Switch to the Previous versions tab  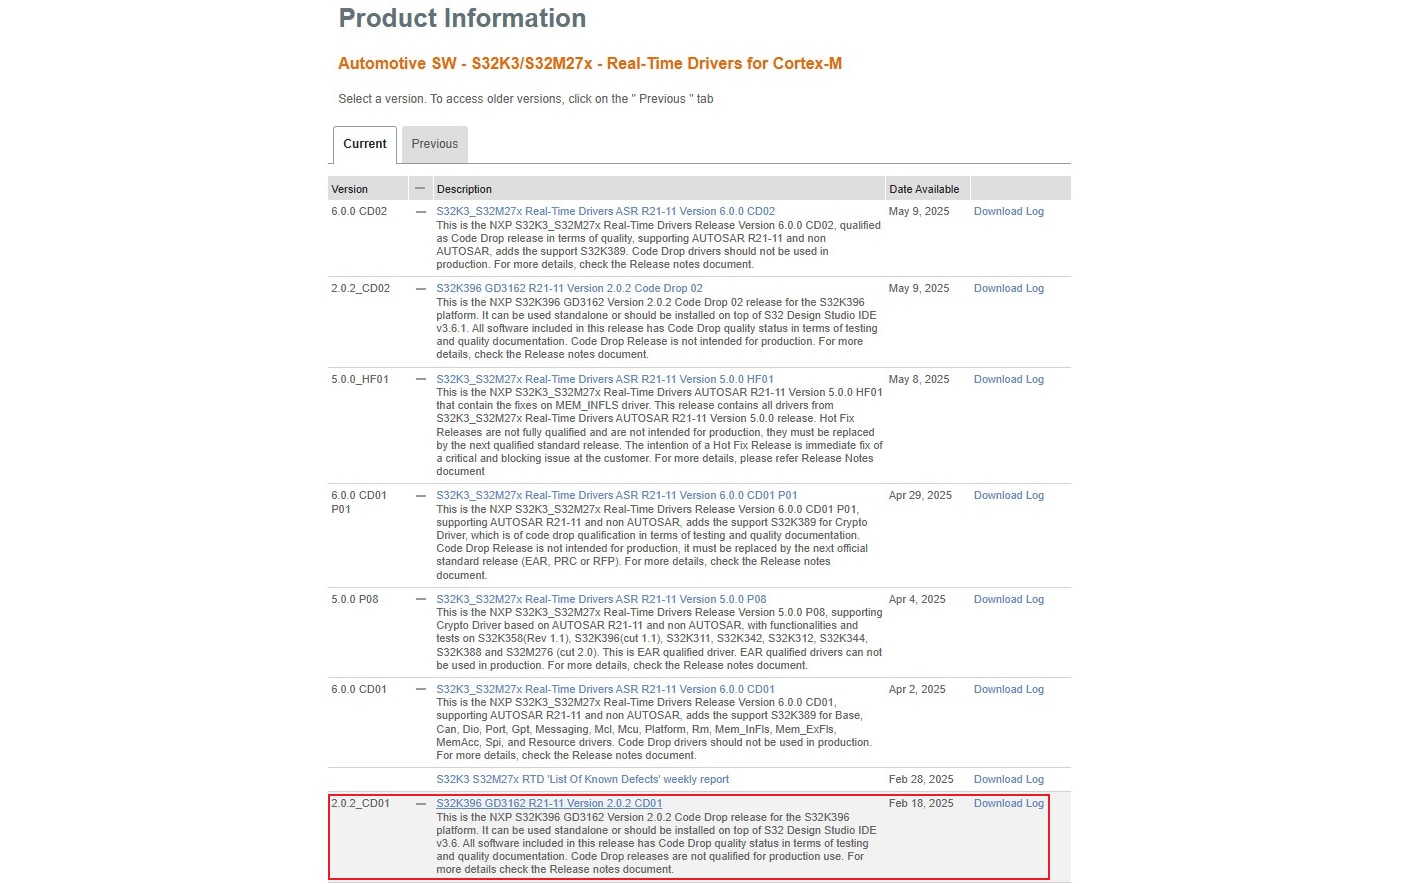(x=434, y=144)
